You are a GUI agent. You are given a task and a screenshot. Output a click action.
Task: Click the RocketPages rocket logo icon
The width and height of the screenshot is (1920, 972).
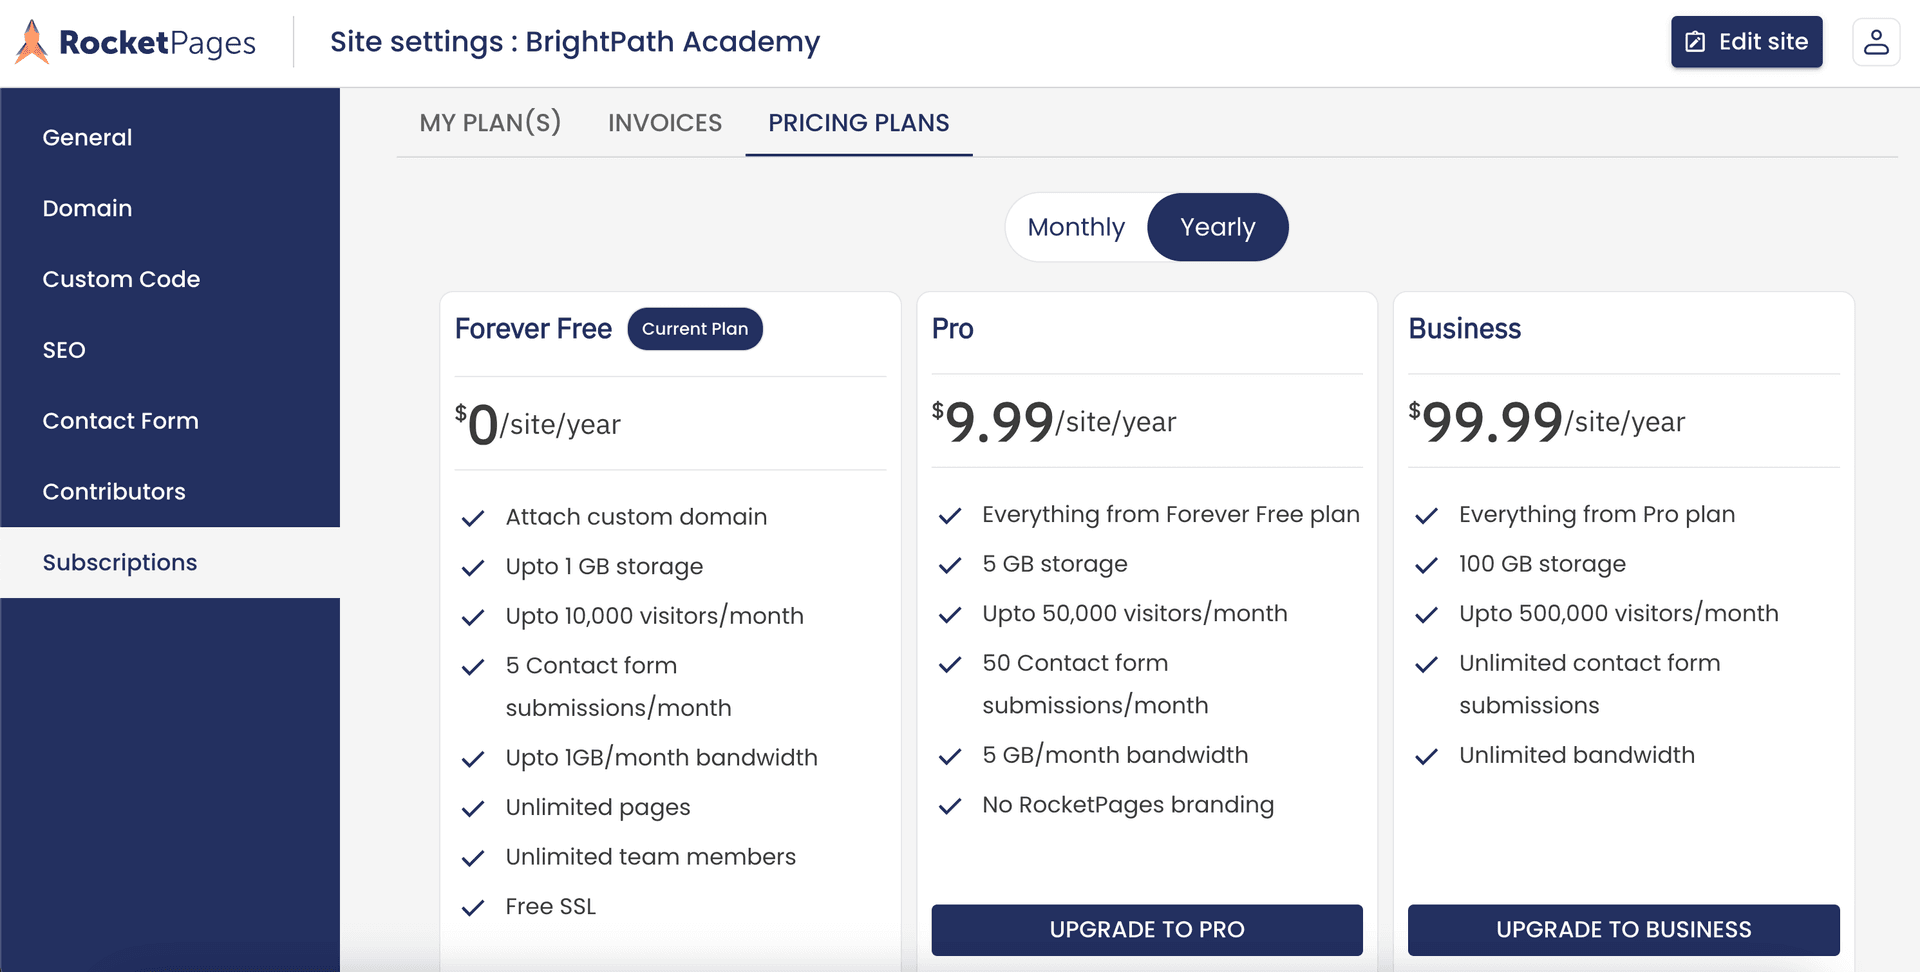(x=32, y=42)
